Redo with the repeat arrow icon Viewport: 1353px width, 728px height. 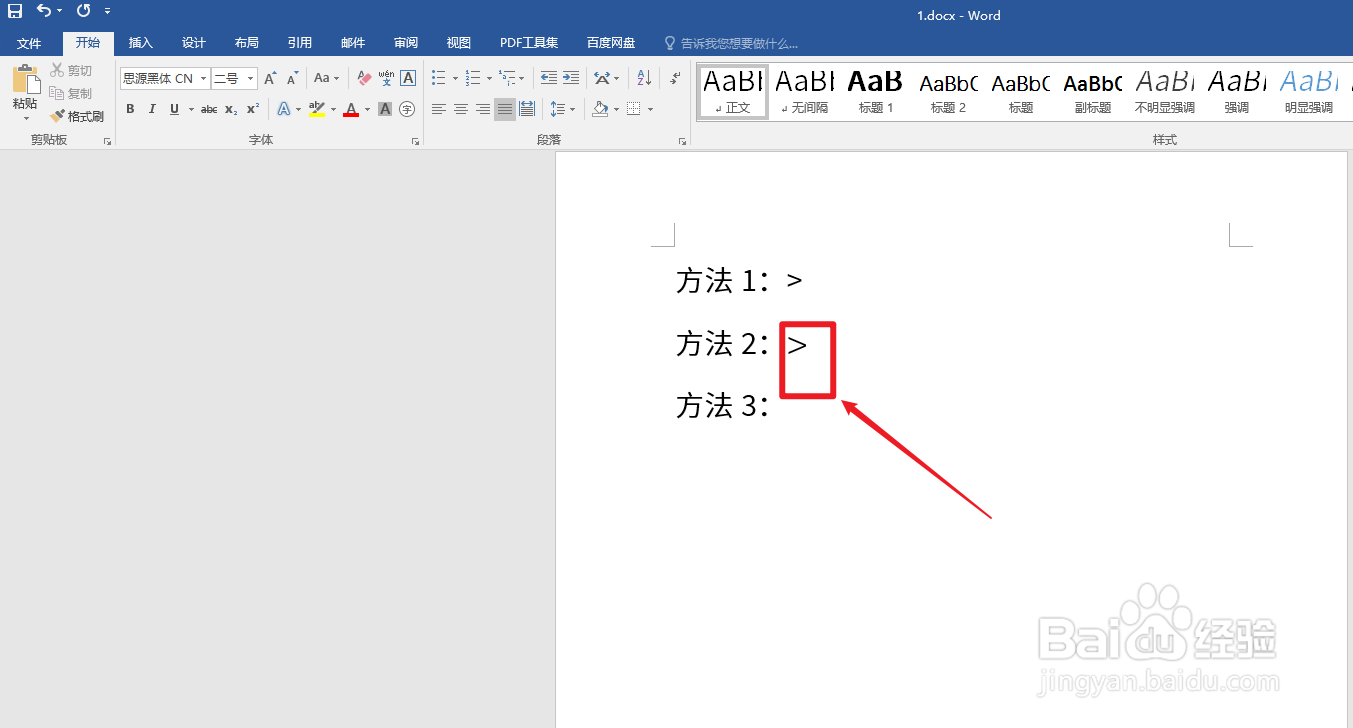pos(83,11)
